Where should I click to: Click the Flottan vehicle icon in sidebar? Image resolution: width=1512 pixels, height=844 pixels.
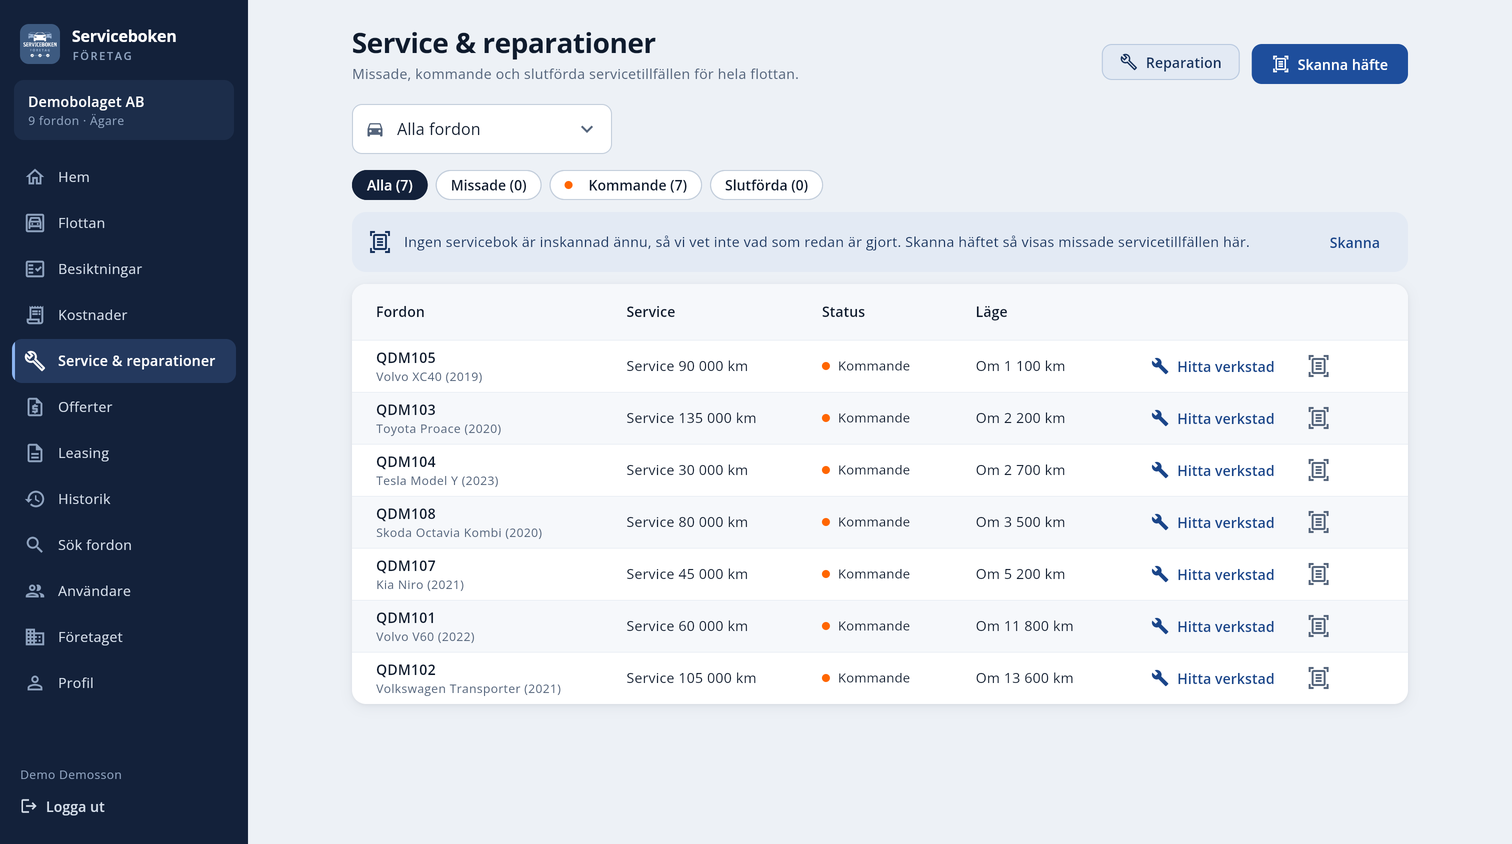pos(35,223)
